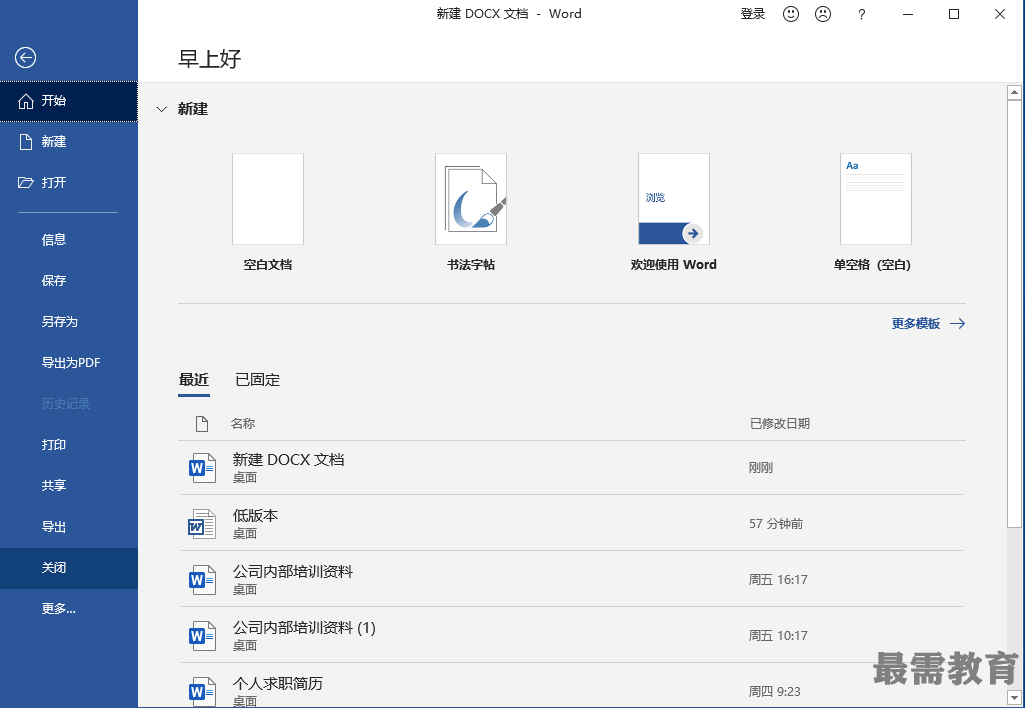Screen dimensions: 1025x708
Task: Click the vertical scrollbar thumb
Action: 1014,313
